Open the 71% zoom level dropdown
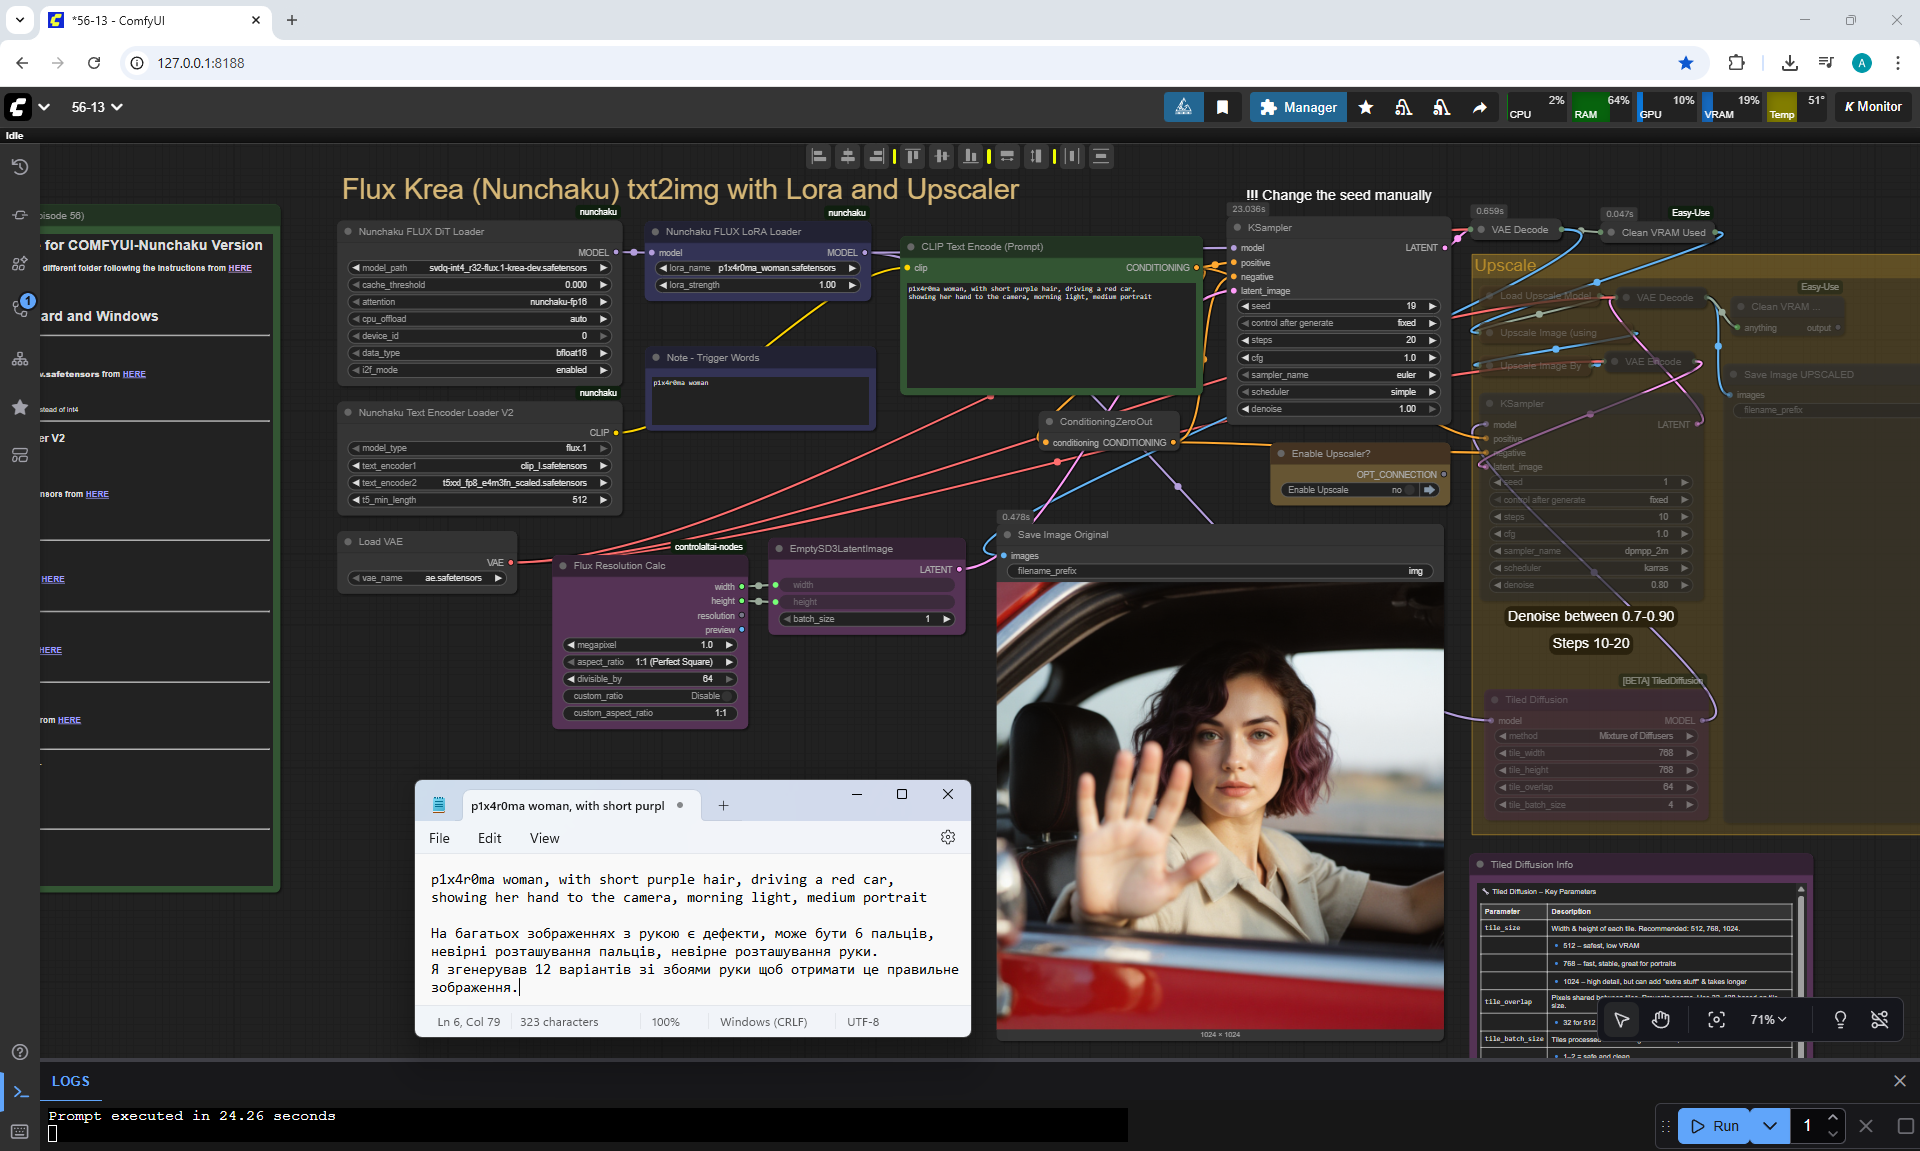1920x1151 pixels. (1767, 1019)
